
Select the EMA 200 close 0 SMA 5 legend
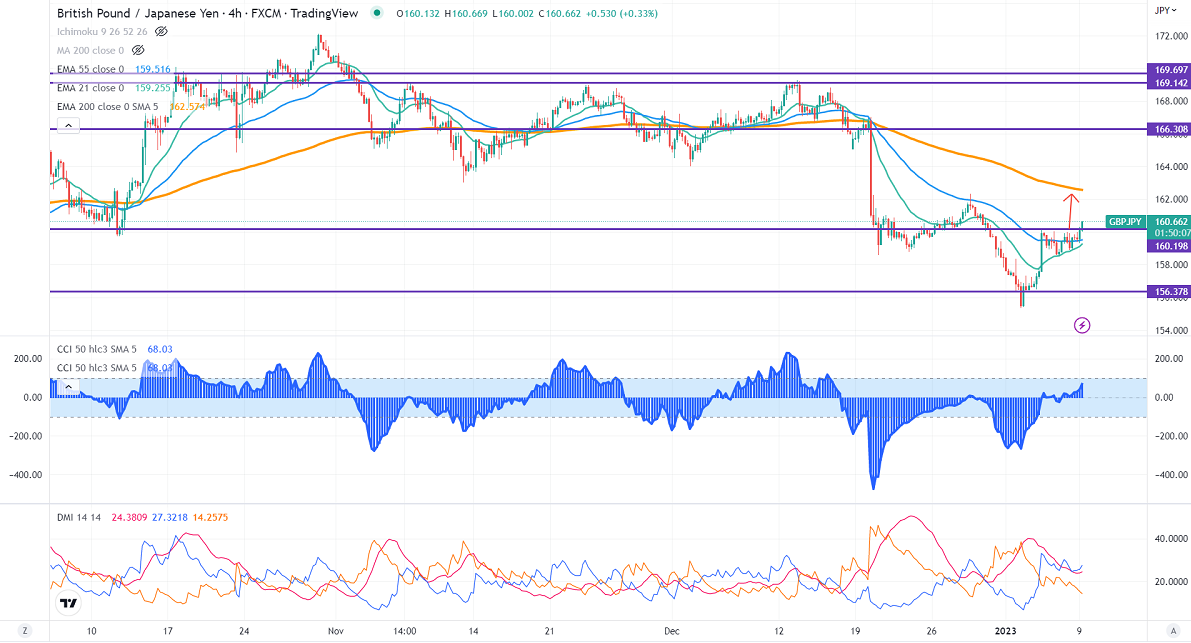tap(108, 107)
